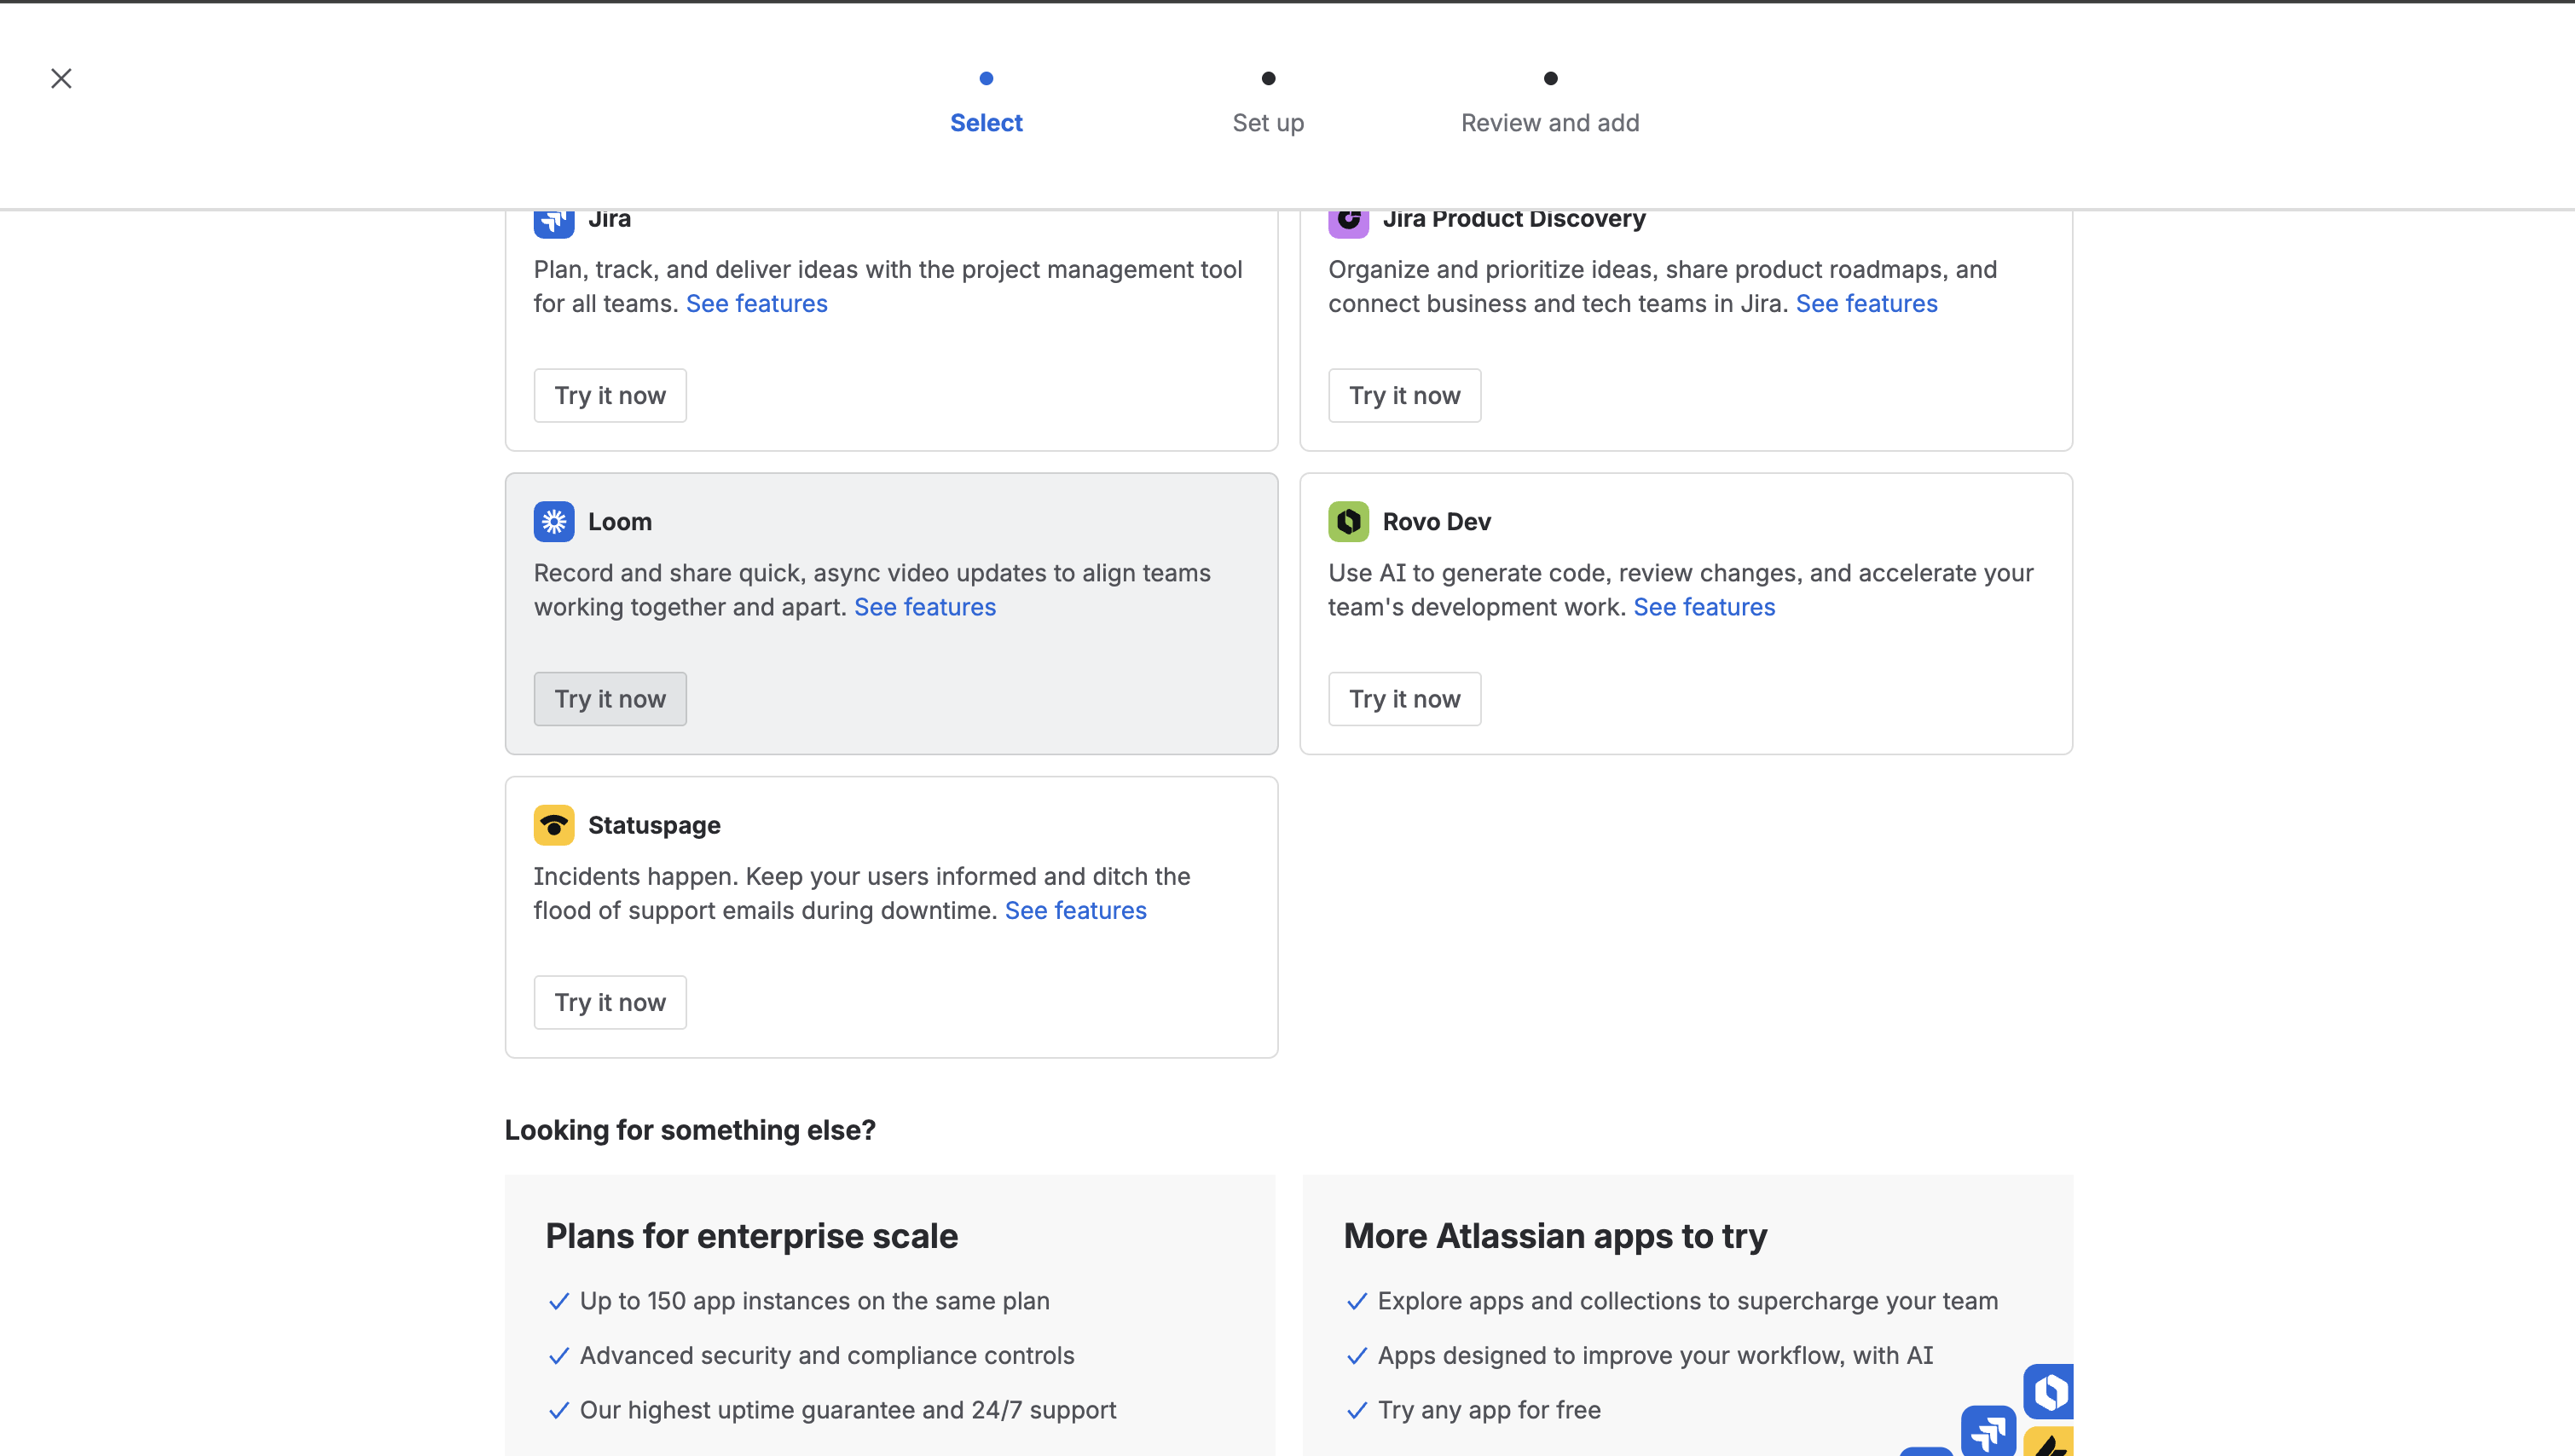Viewport: 2575px width, 1456px height.
Task: Close the app selection wizard
Action: click(61, 78)
